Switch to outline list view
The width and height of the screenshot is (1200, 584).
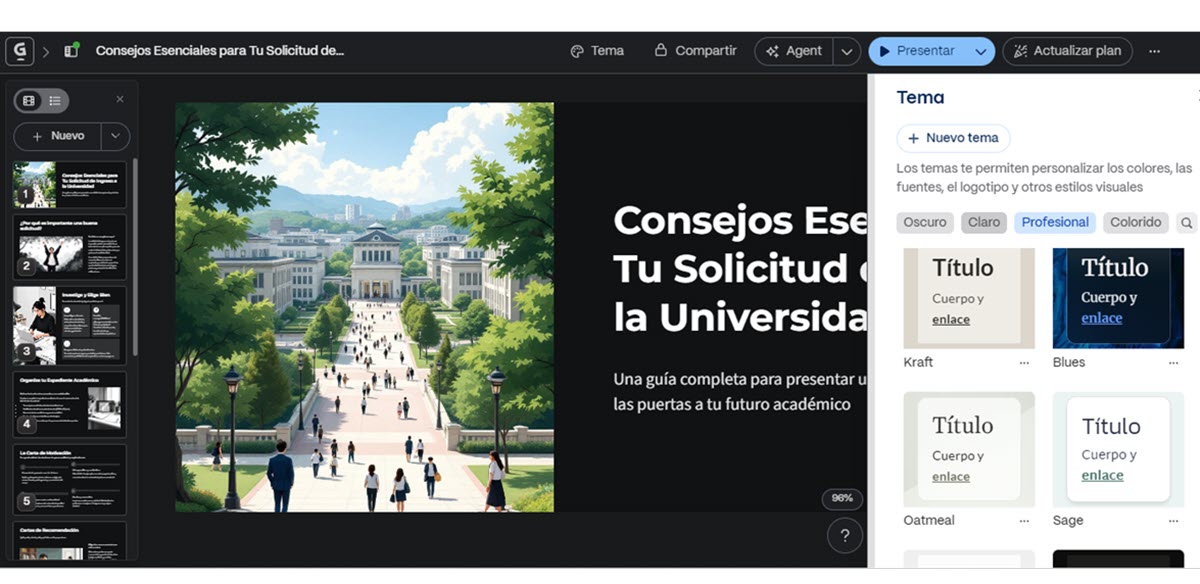point(55,100)
